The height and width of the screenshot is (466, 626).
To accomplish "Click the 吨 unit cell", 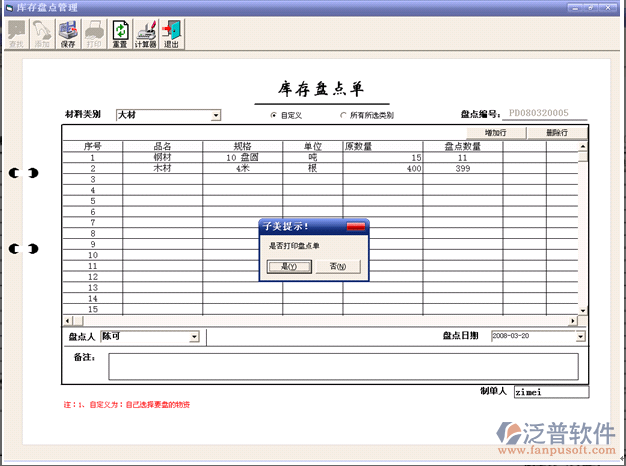I will [x=313, y=157].
